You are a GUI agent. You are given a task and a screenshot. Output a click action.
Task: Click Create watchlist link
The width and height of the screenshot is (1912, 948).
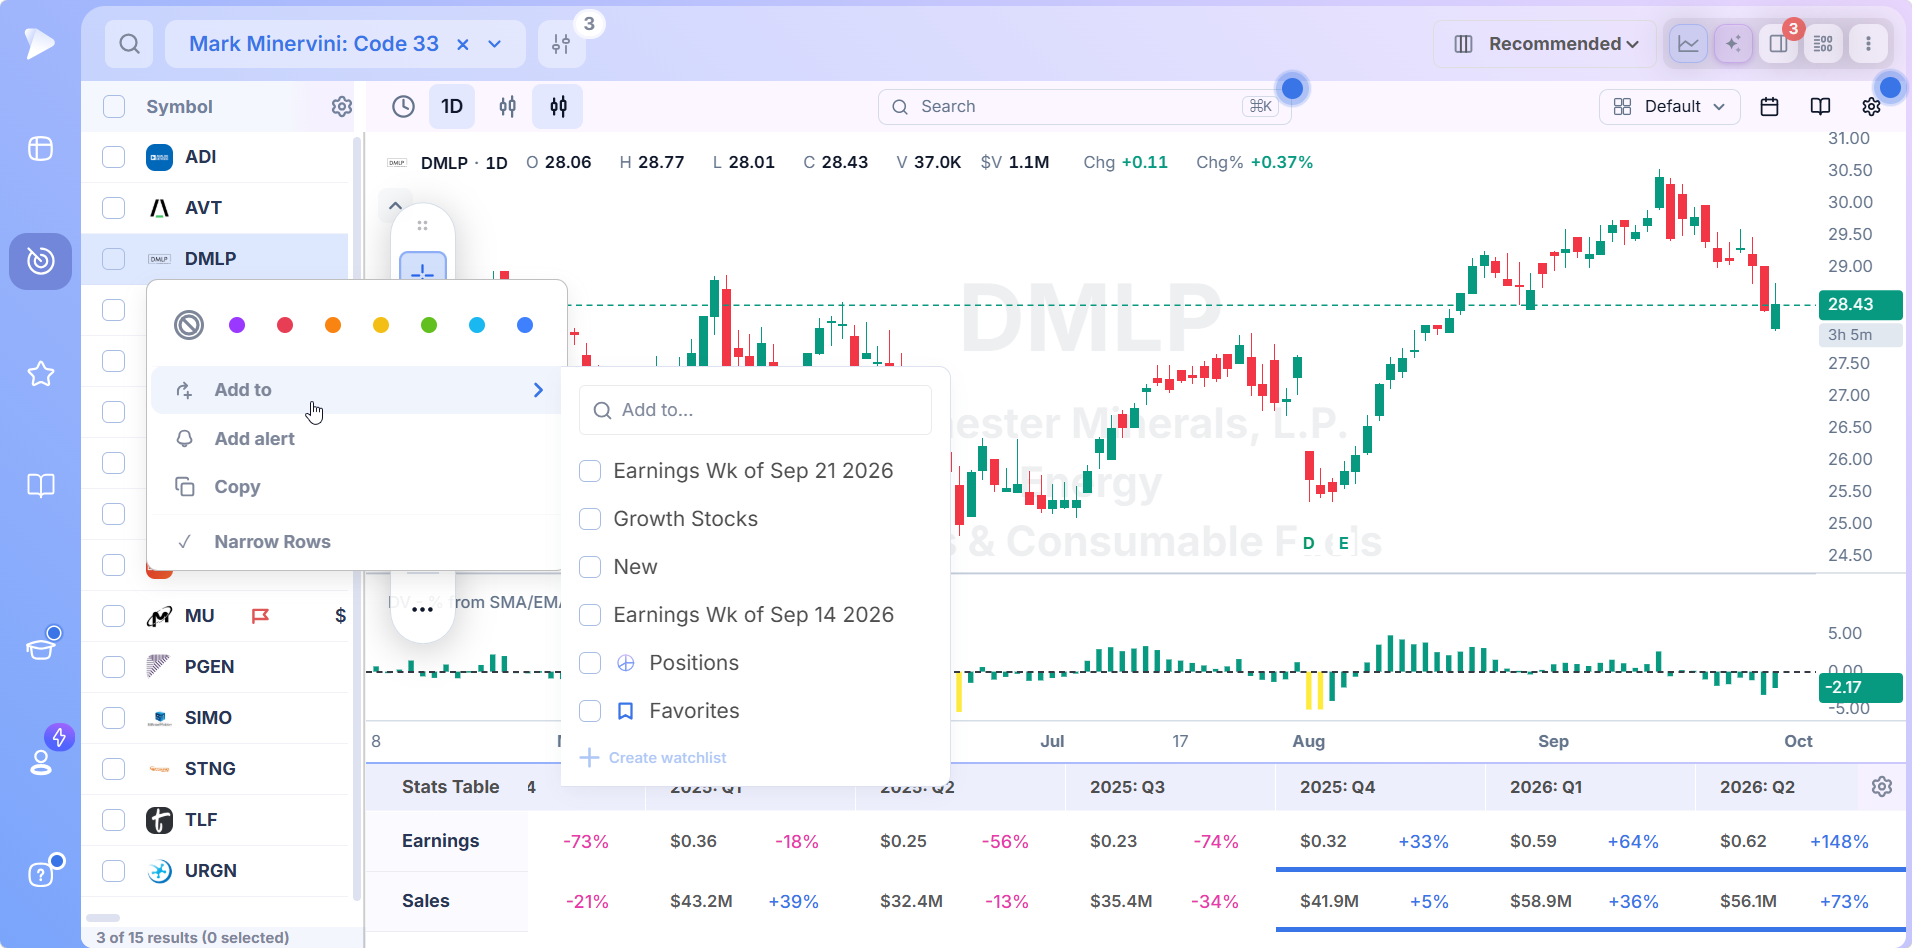pos(654,758)
